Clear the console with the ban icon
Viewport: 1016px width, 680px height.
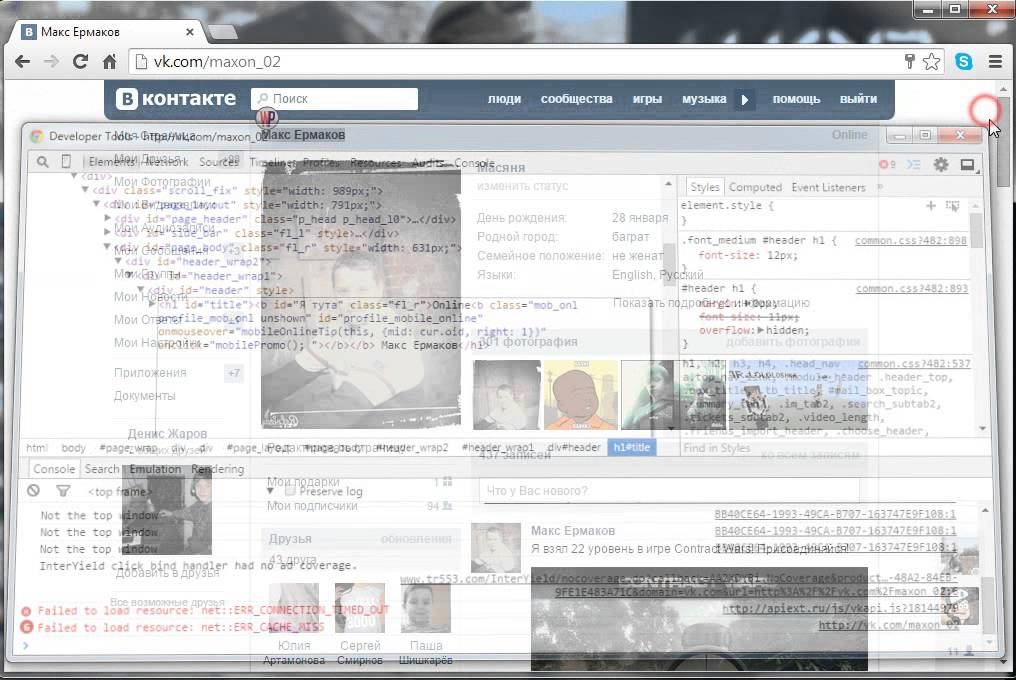pyautogui.click(x=34, y=491)
